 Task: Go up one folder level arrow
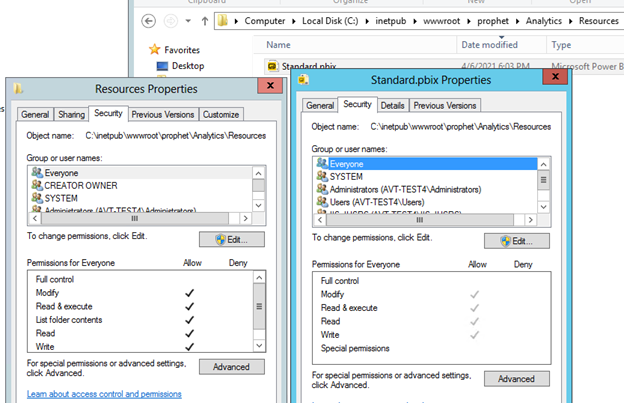[x=205, y=21]
